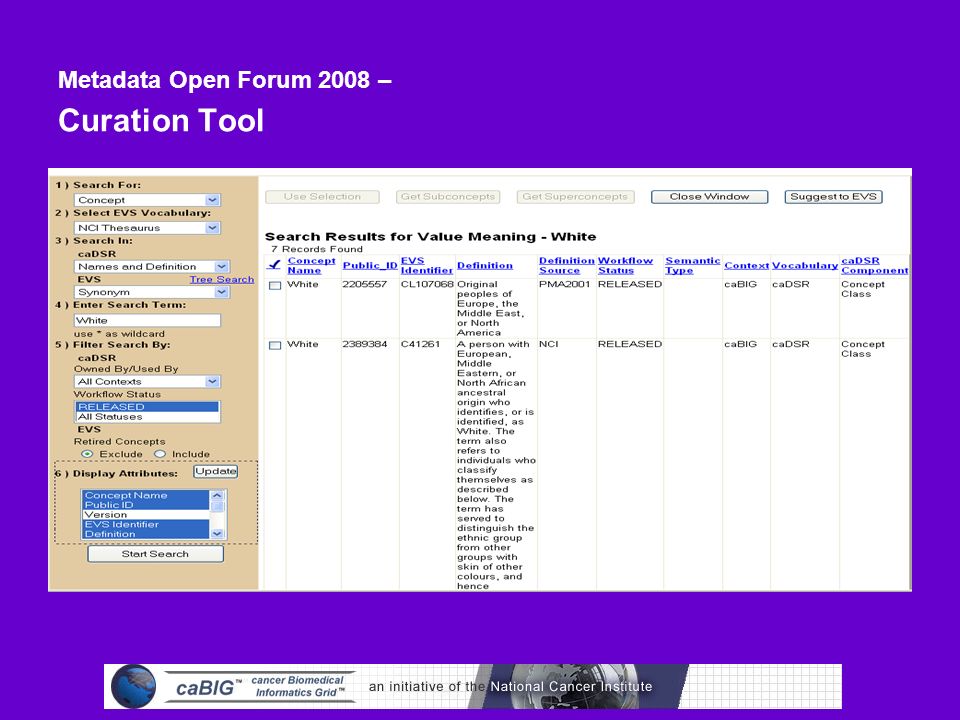Click the check-all checkmark icon in results header

274,264
